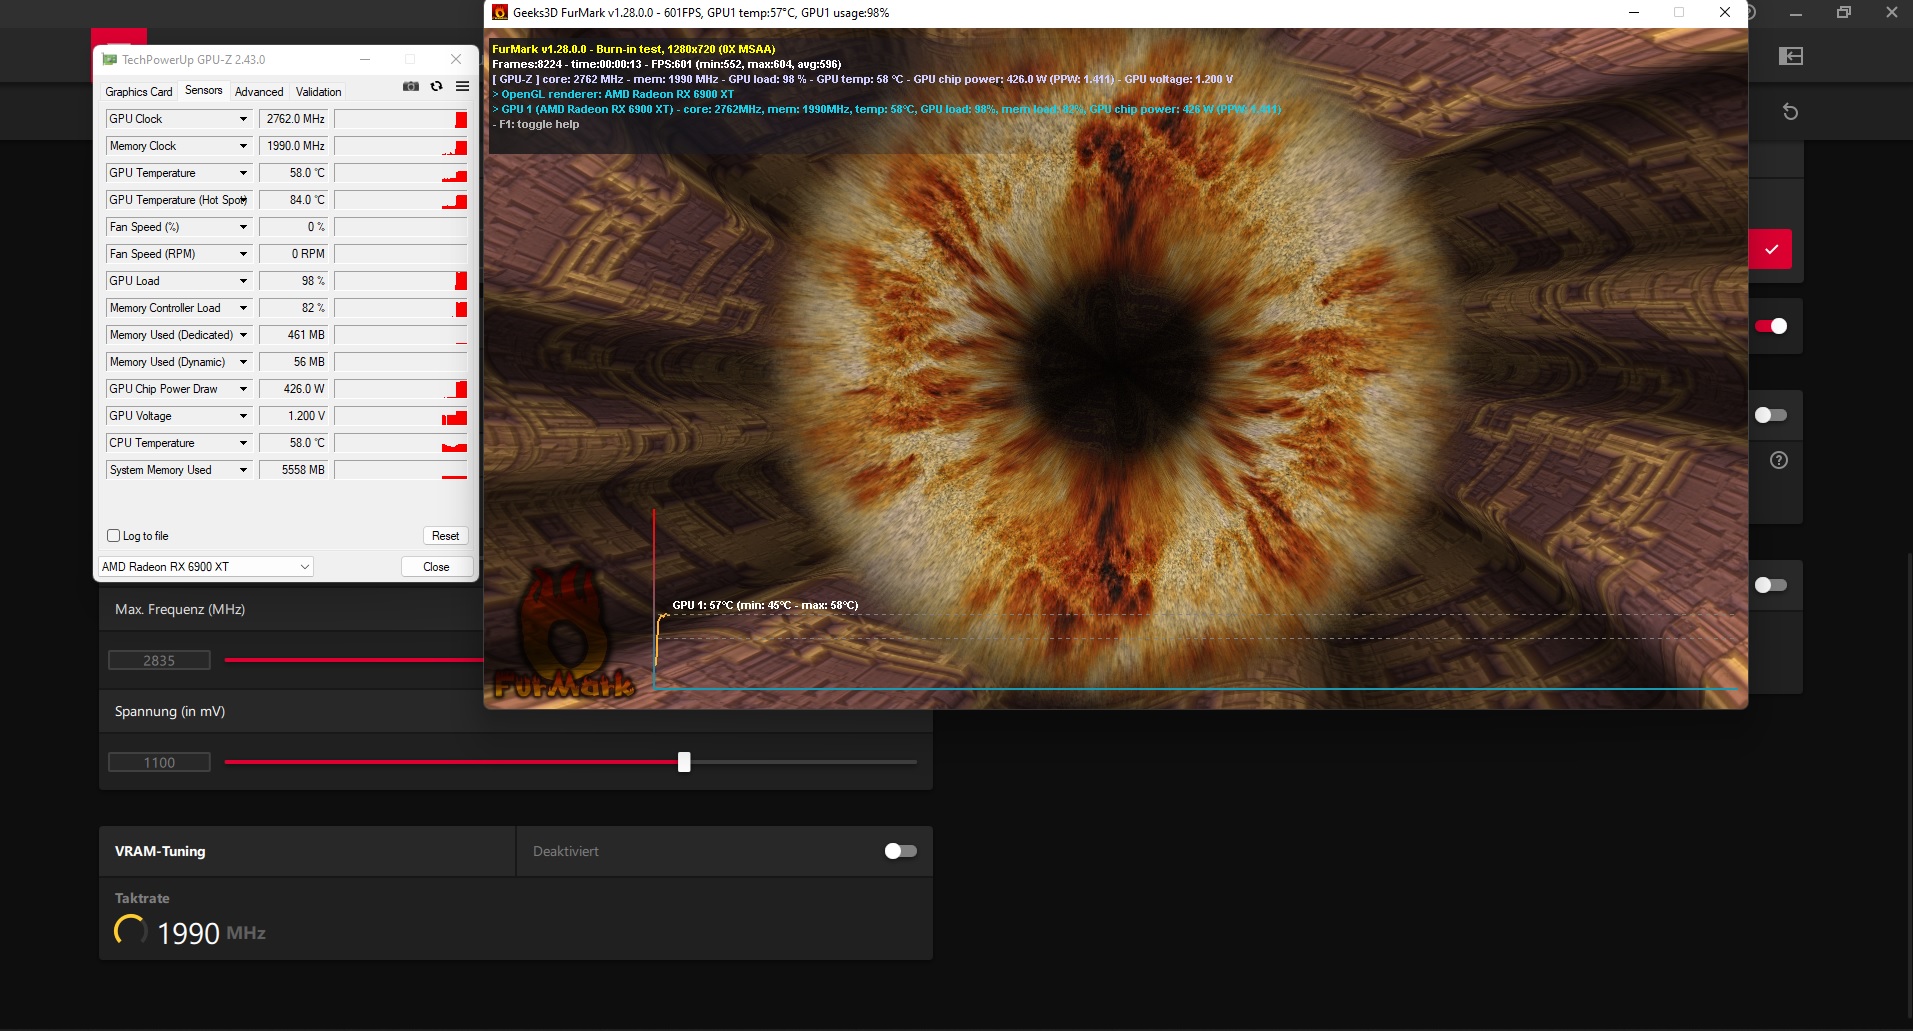Open the AMD Radeon RX 6900 XT device selector
Screen dimensions: 1913x1031
[205, 566]
